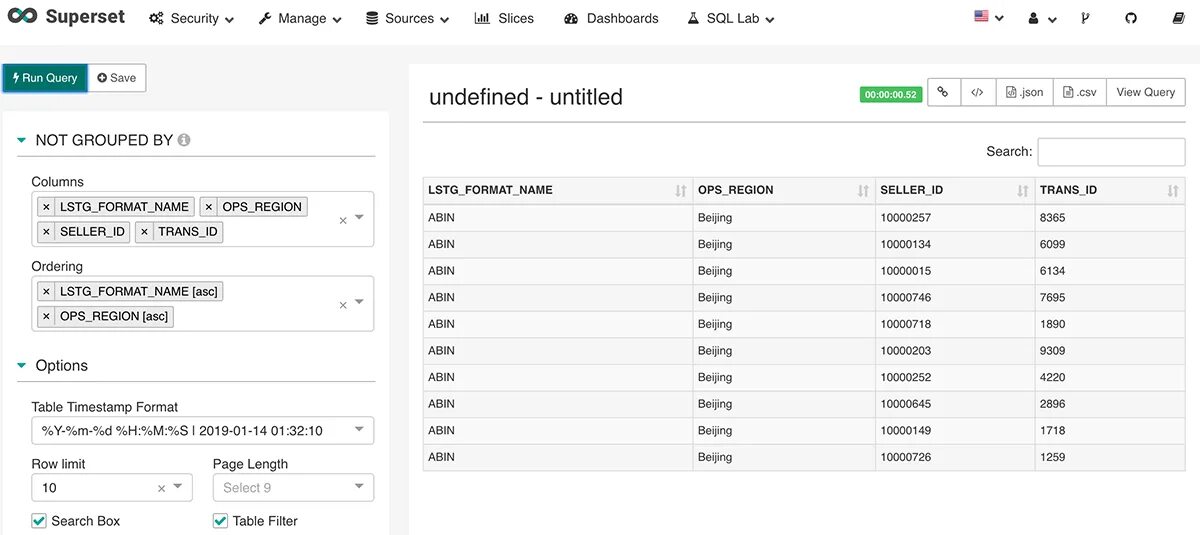The image size is (1200, 535).
Task: Collapse the Options section
Action: (x=22, y=366)
